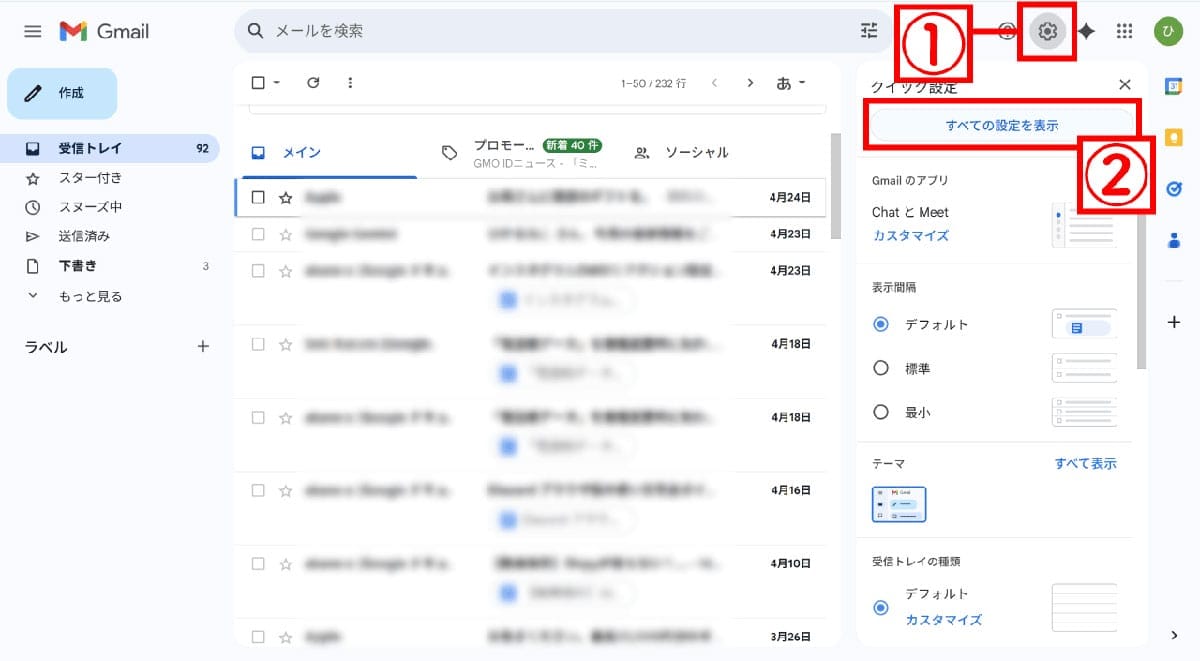The width and height of the screenshot is (1200, 661).
Task: Open the more actions three-dot menu
Action: tap(350, 83)
